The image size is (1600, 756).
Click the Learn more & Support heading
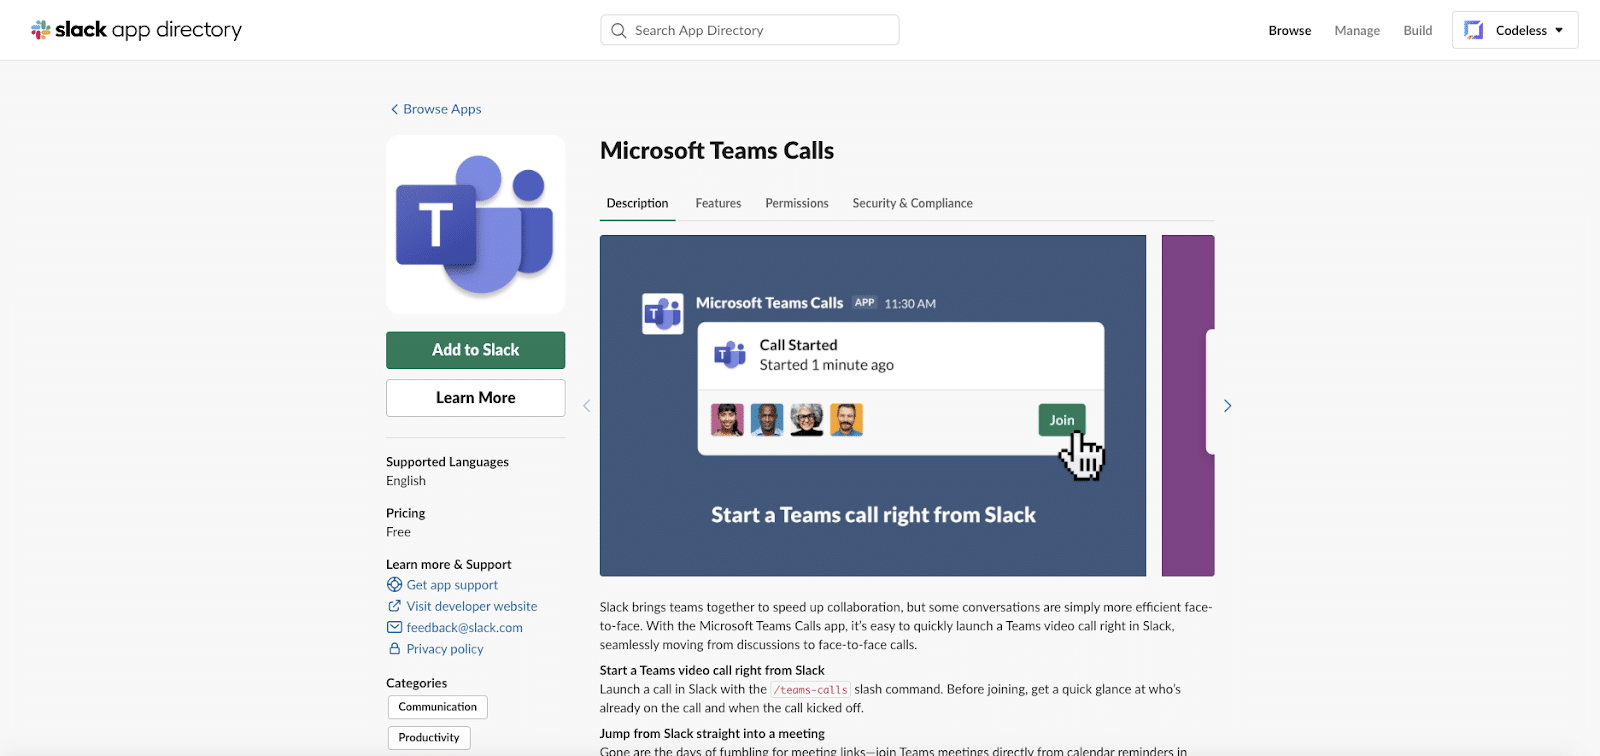[x=448, y=565]
